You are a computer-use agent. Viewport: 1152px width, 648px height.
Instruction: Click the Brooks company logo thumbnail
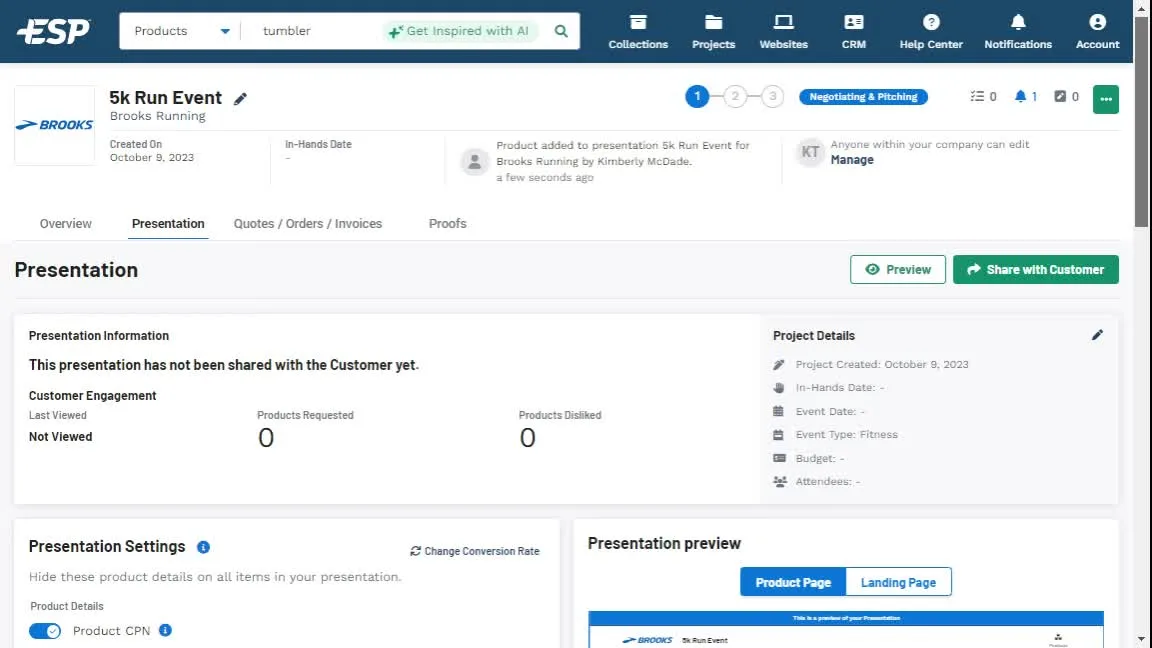tap(54, 125)
